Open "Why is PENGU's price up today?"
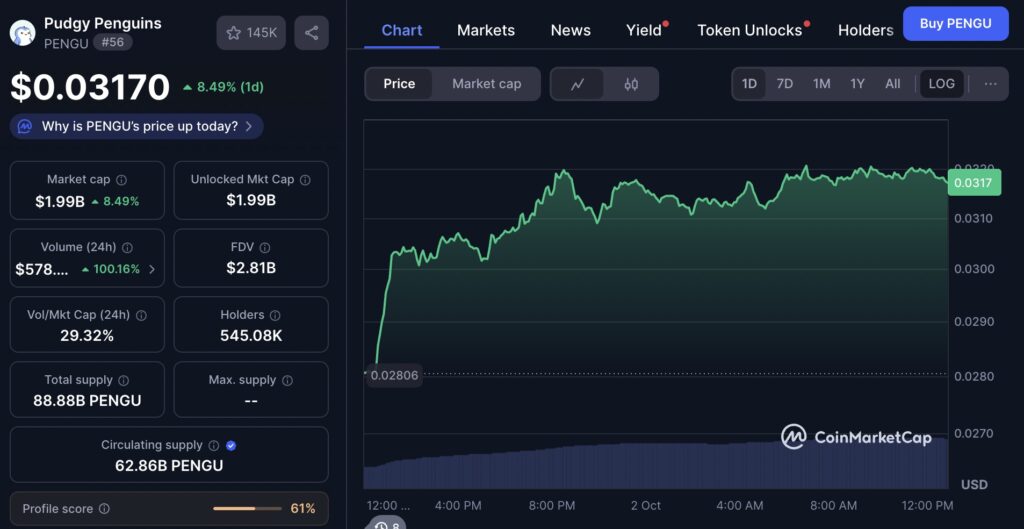 [136, 126]
